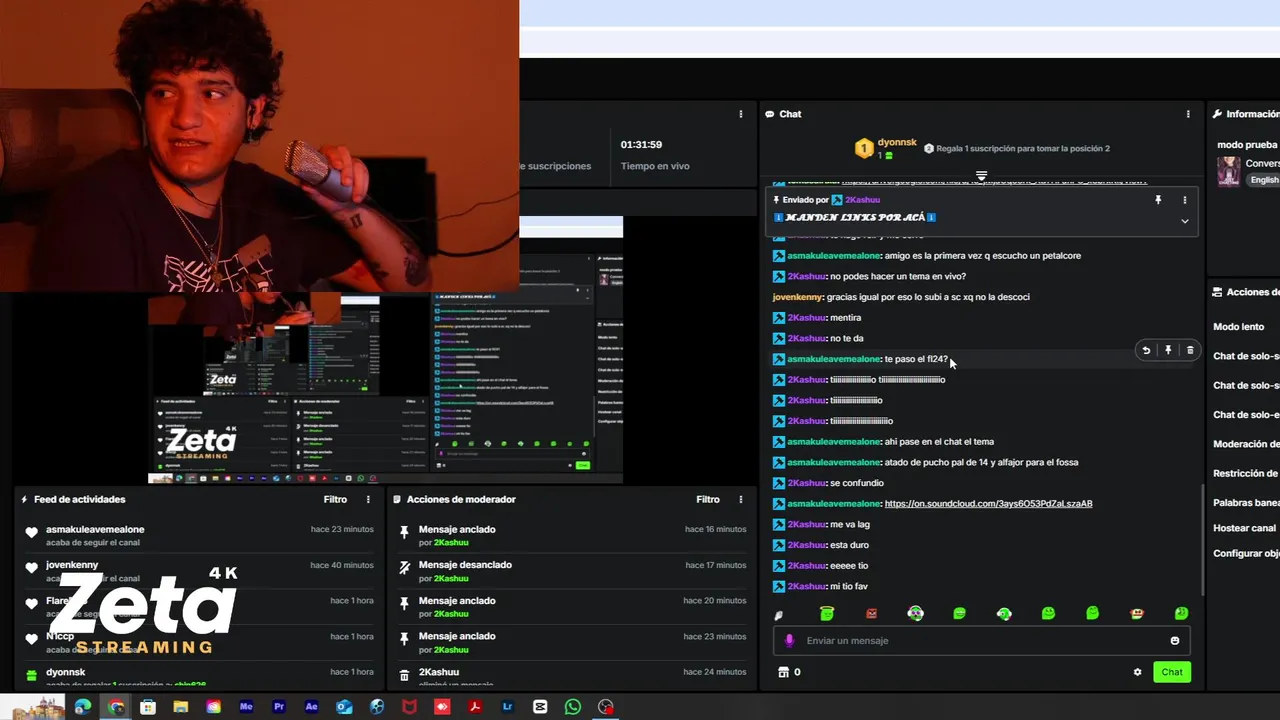Select Hostear canal action
This screenshot has height=720, width=1280.
1244,528
